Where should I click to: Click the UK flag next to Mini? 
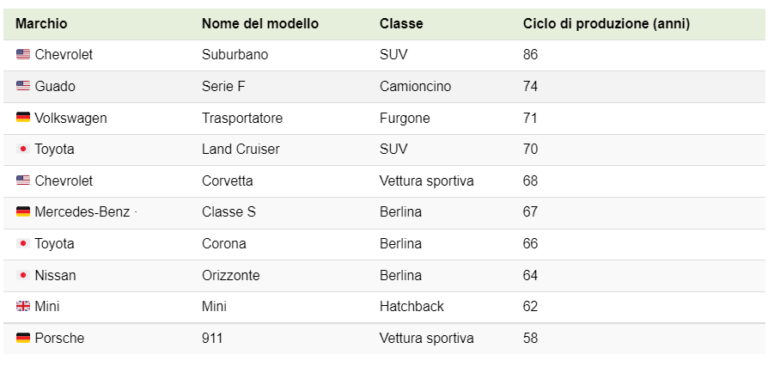point(23,307)
